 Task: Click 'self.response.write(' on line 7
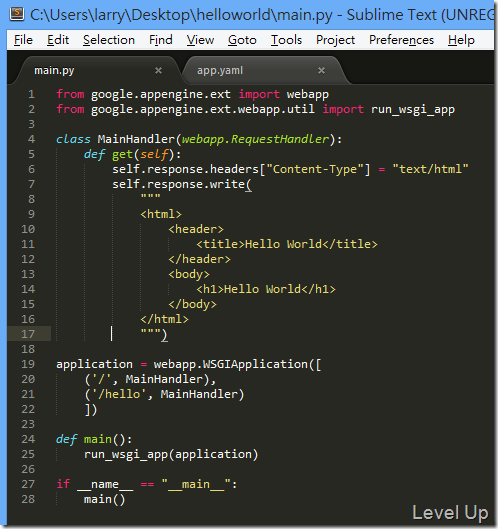pyautogui.click(x=182, y=185)
